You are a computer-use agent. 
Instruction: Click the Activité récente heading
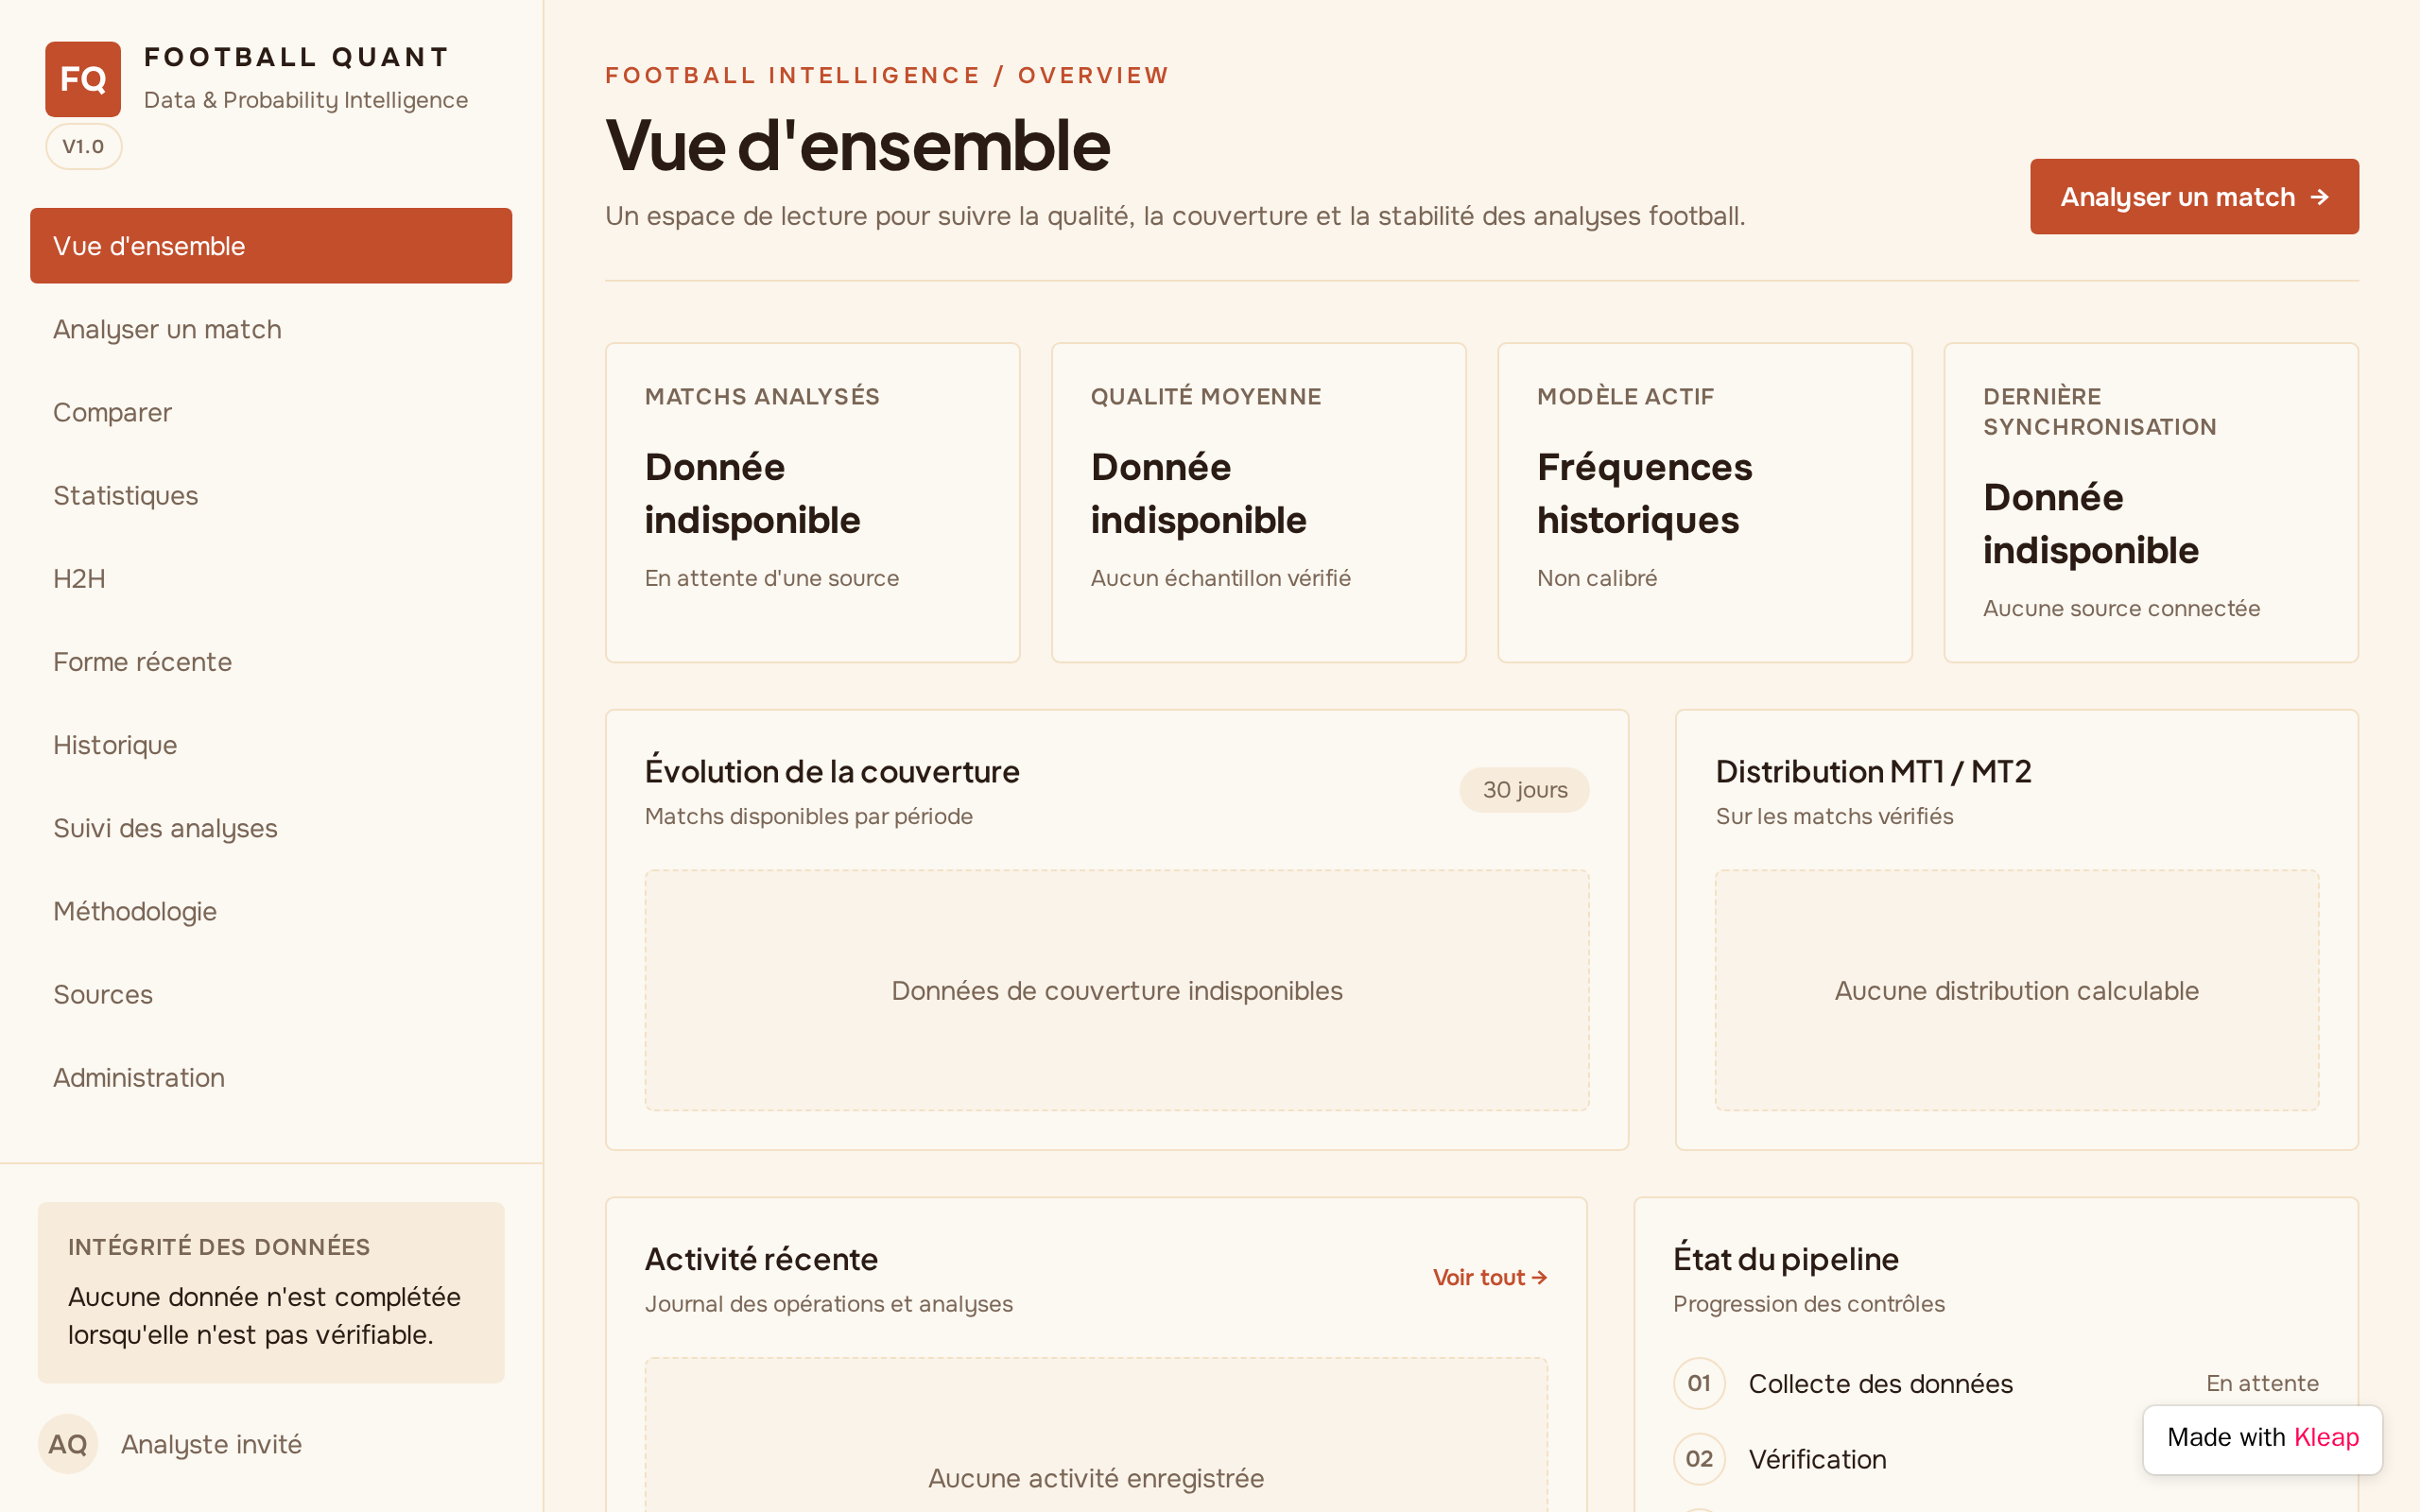click(x=761, y=1259)
